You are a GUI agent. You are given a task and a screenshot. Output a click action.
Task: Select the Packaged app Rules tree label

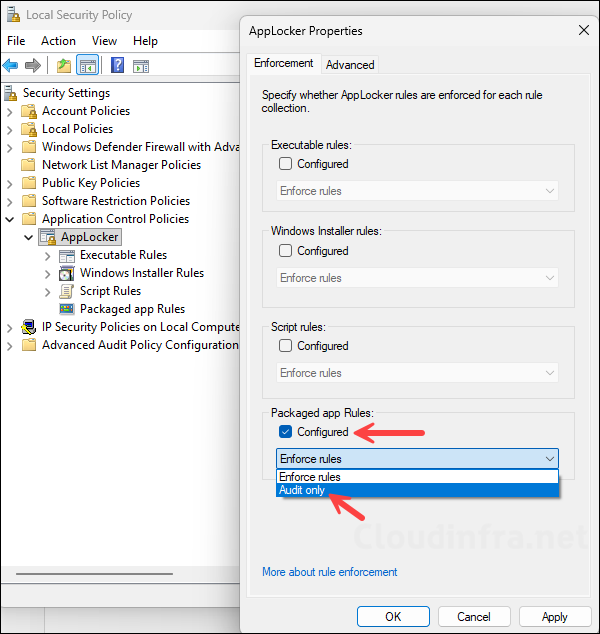pos(132,309)
